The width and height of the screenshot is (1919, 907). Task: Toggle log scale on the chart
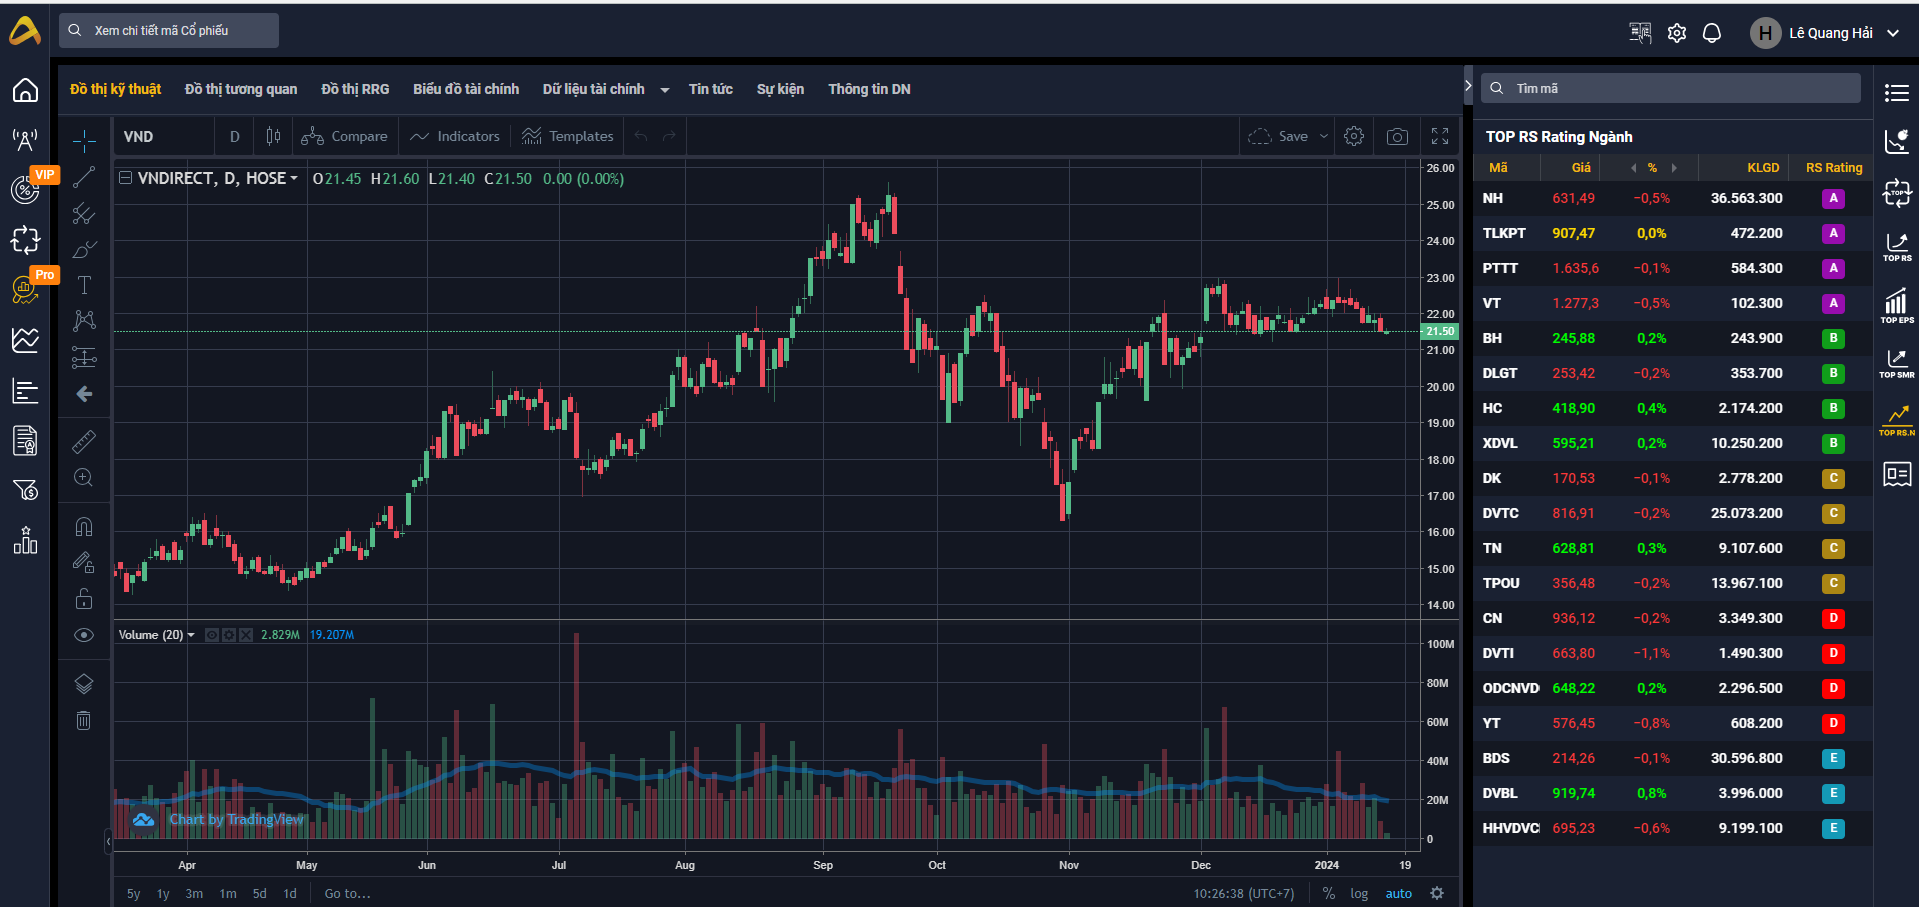(1359, 893)
